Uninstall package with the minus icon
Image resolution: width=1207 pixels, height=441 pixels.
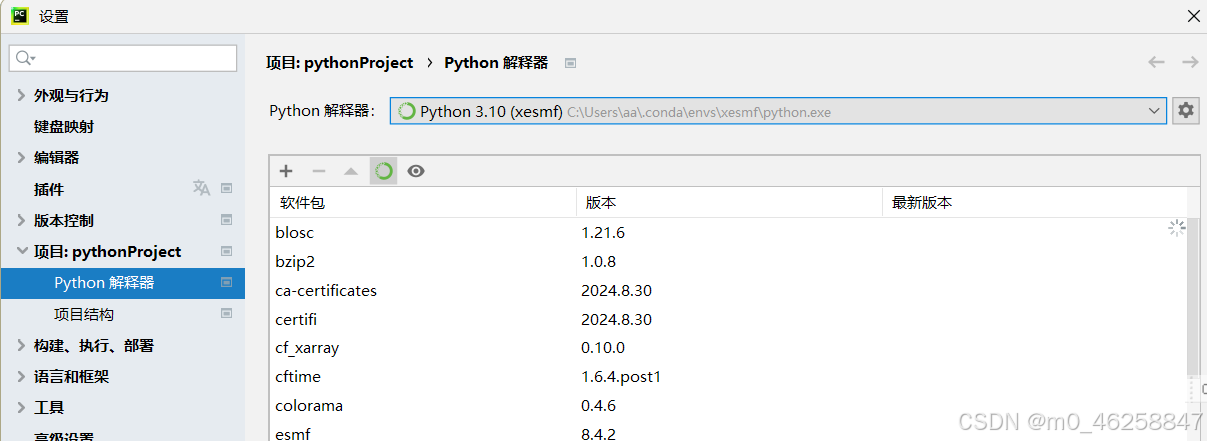point(319,171)
